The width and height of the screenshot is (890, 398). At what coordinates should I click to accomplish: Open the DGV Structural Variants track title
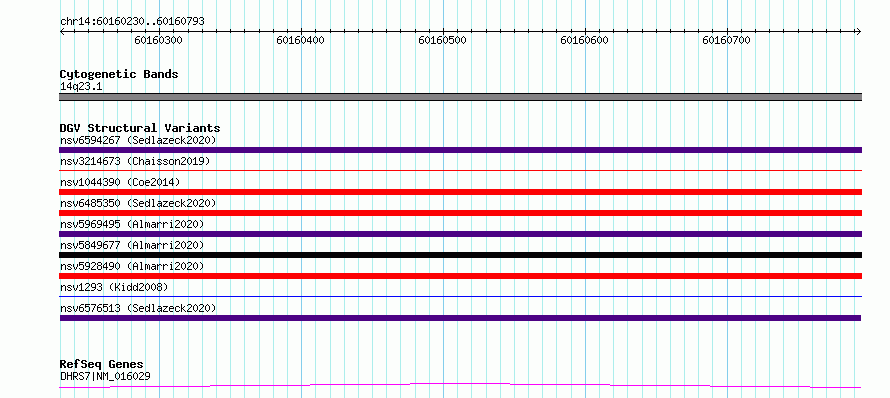coord(140,128)
